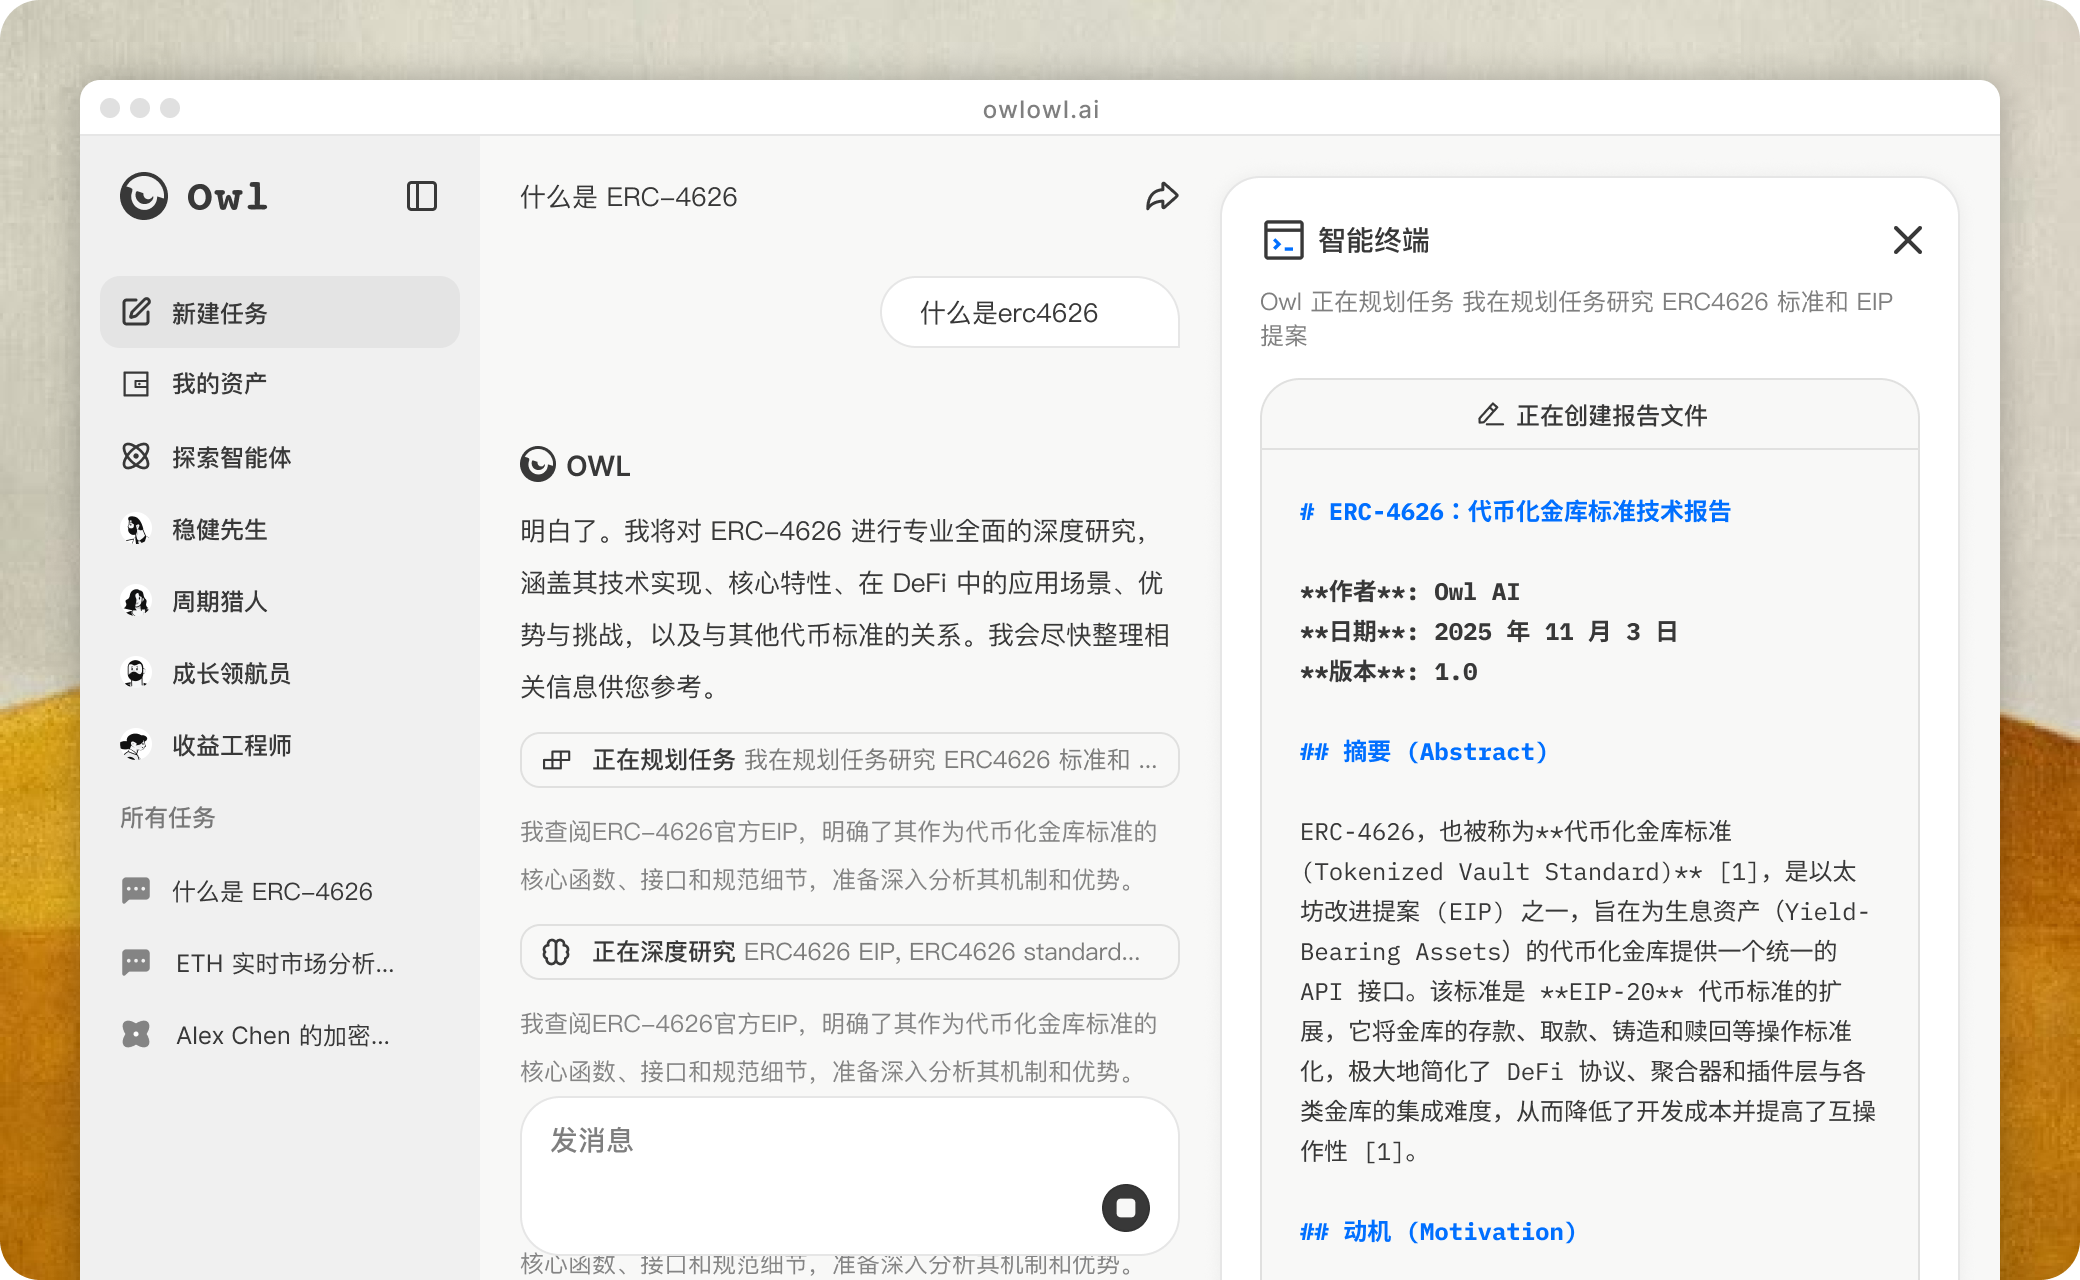Viewport: 2080px width, 1280px height.
Task: Open the ETH 实时市场分析 task entry
Action: [280, 962]
